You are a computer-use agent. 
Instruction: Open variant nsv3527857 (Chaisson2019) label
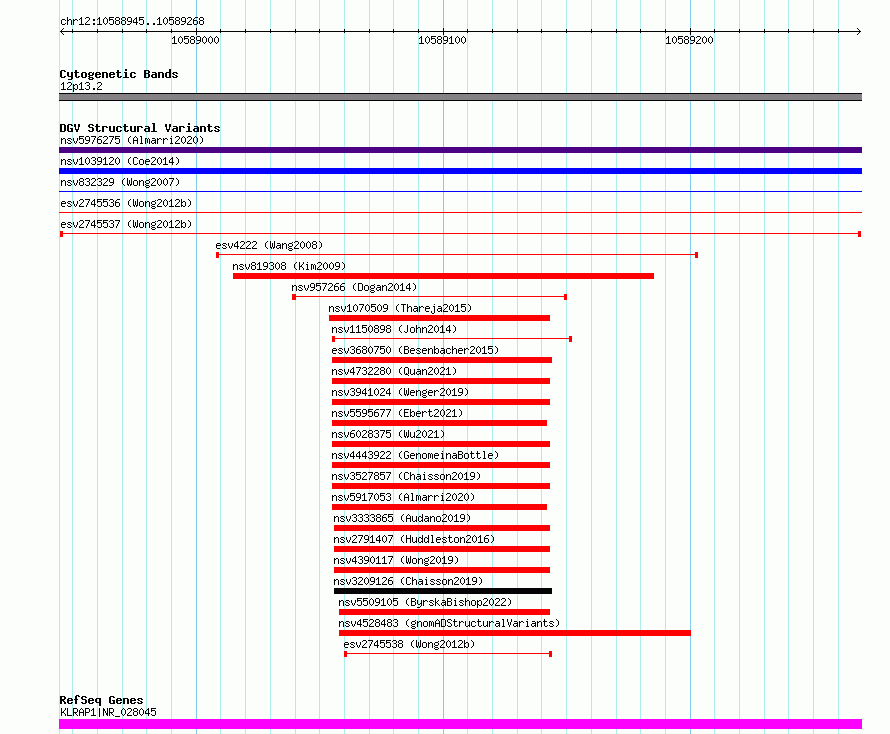point(406,476)
